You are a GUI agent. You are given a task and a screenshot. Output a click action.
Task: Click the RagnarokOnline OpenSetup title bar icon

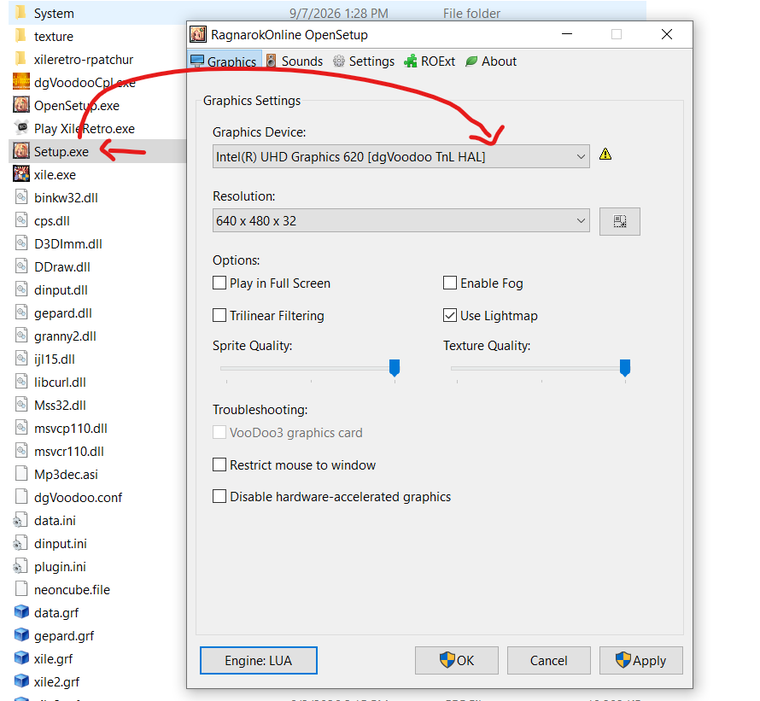tap(198, 34)
